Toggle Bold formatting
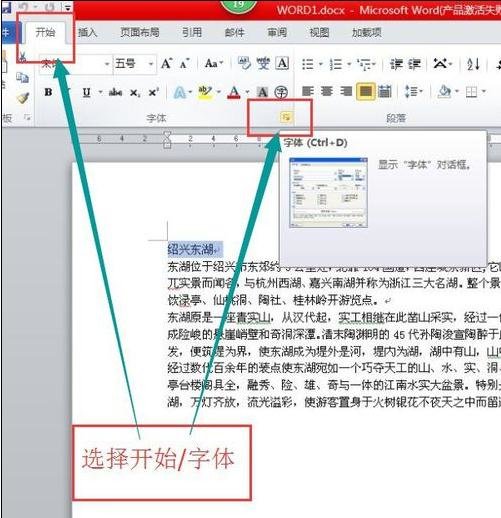The height and width of the screenshot is (518, 501). 48,92
